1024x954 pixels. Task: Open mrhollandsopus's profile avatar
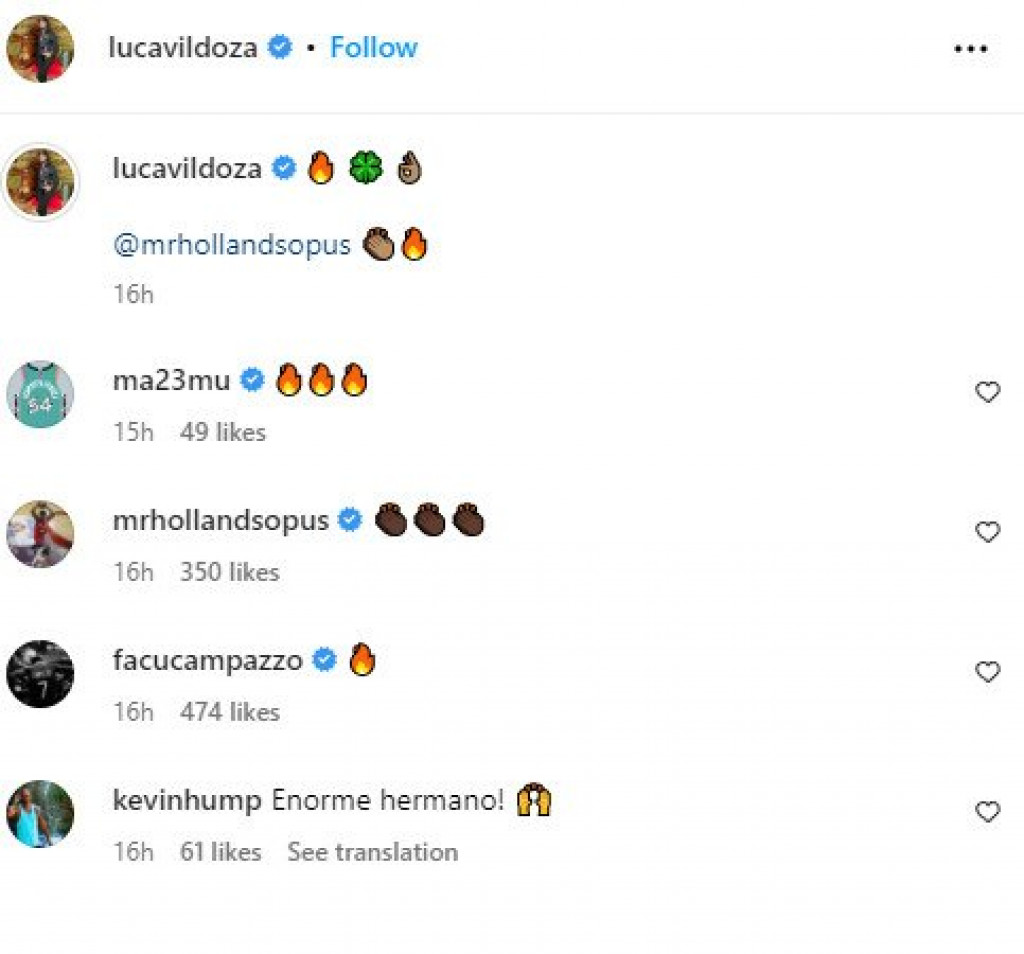pos(40,534)
